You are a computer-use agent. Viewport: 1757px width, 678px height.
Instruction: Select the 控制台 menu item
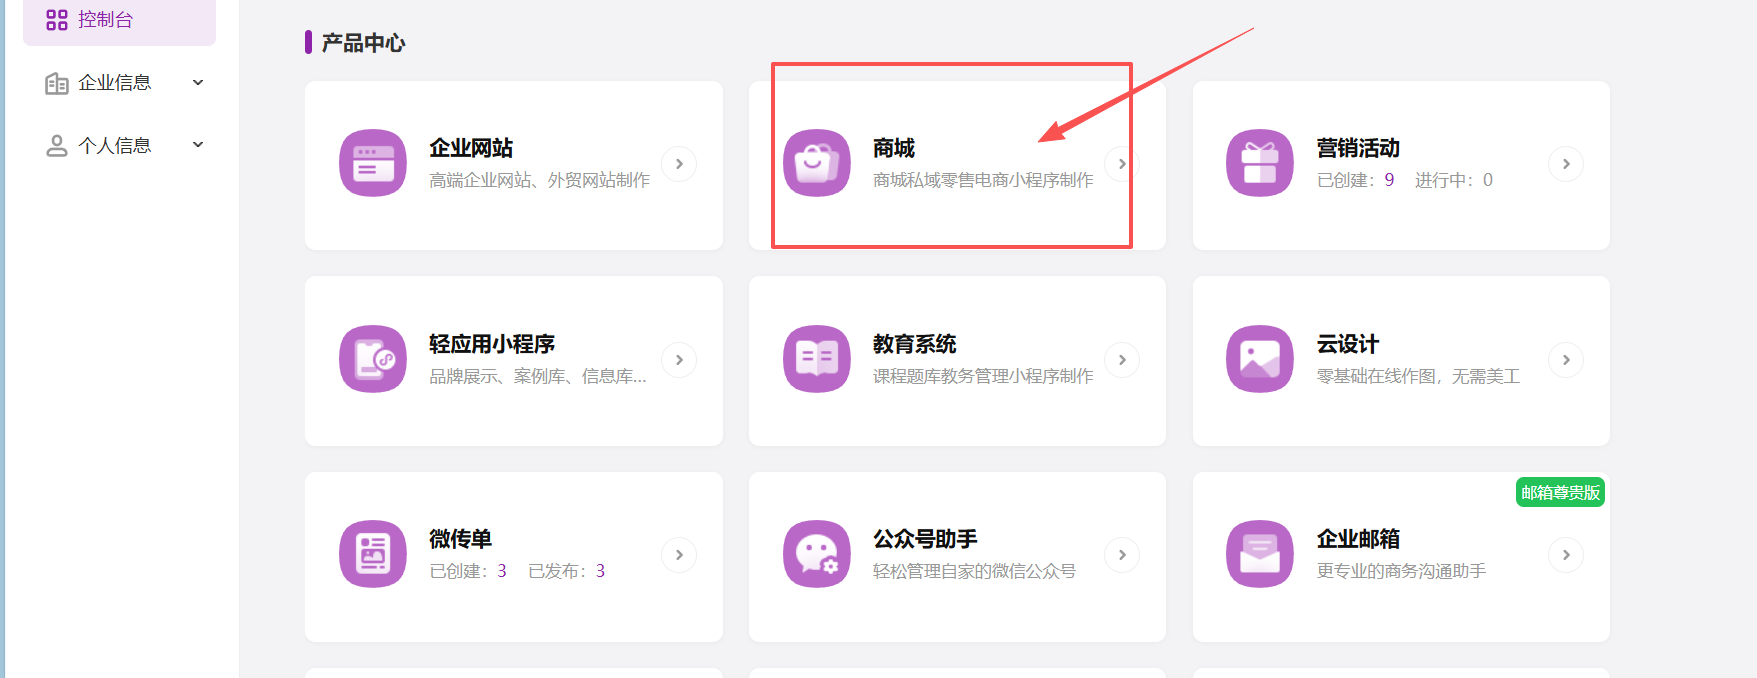click(x=119, y=20)
